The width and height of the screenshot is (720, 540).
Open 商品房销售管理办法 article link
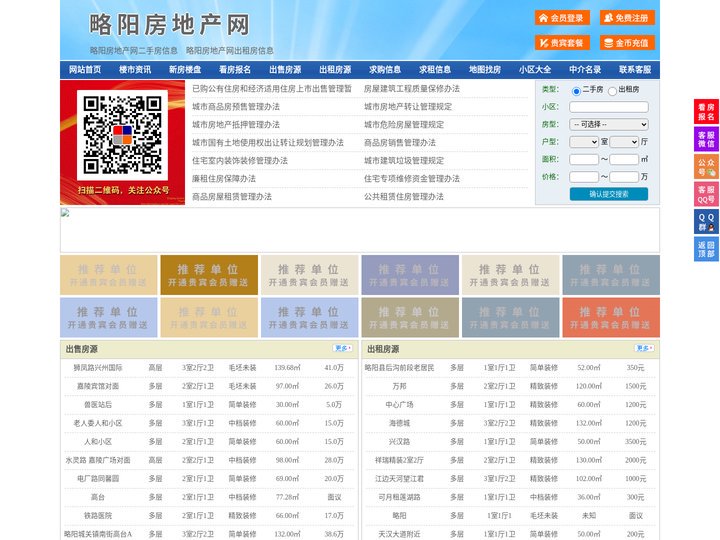pyautogui.click(x=400, y=142)
